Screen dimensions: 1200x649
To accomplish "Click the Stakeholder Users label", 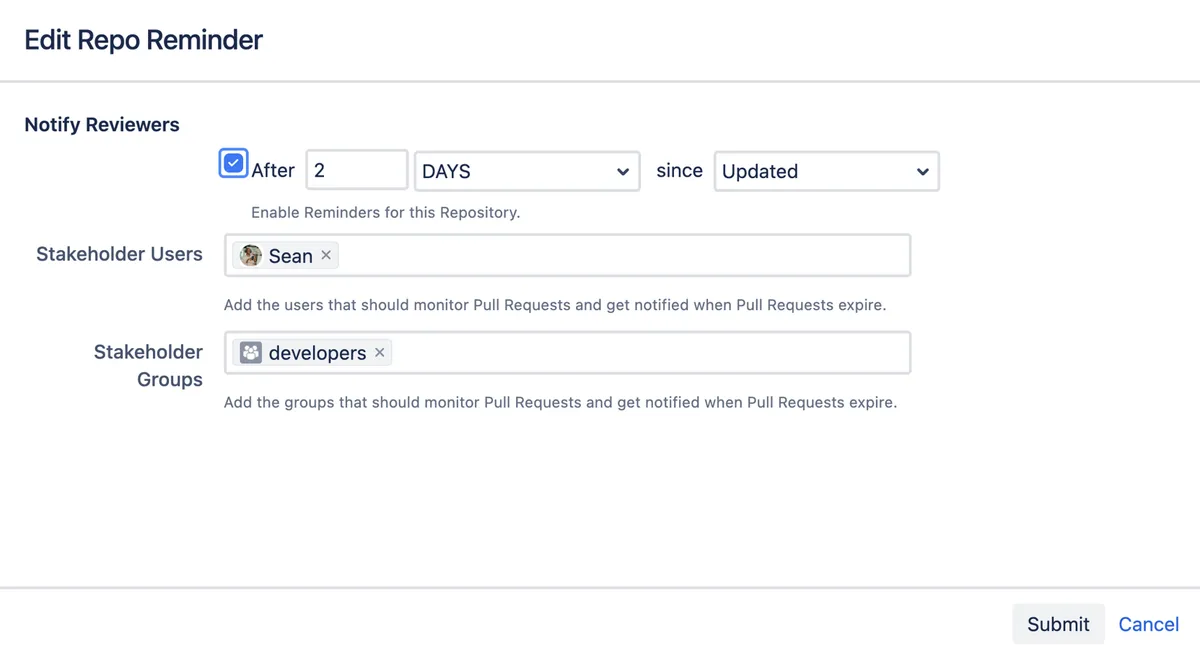I will (x=119, y=254).
